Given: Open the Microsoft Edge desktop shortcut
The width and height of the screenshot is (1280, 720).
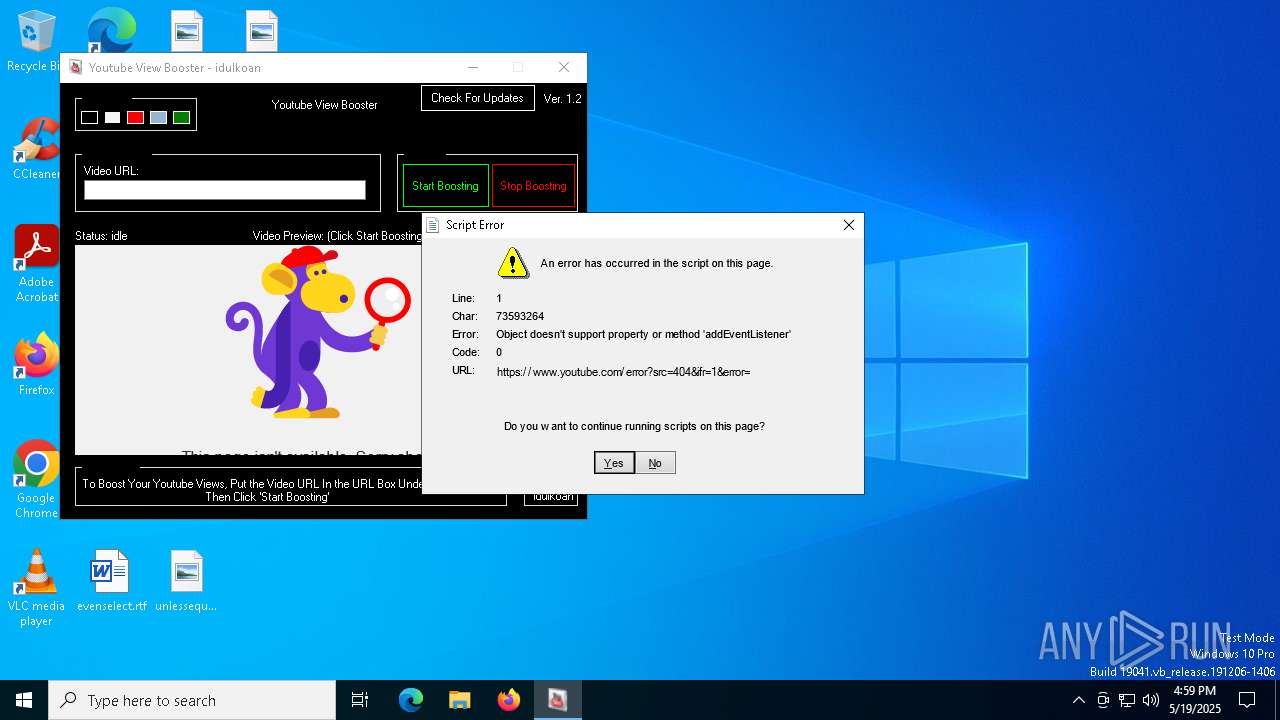Looking at the screenshot, I should pos(111,30).
